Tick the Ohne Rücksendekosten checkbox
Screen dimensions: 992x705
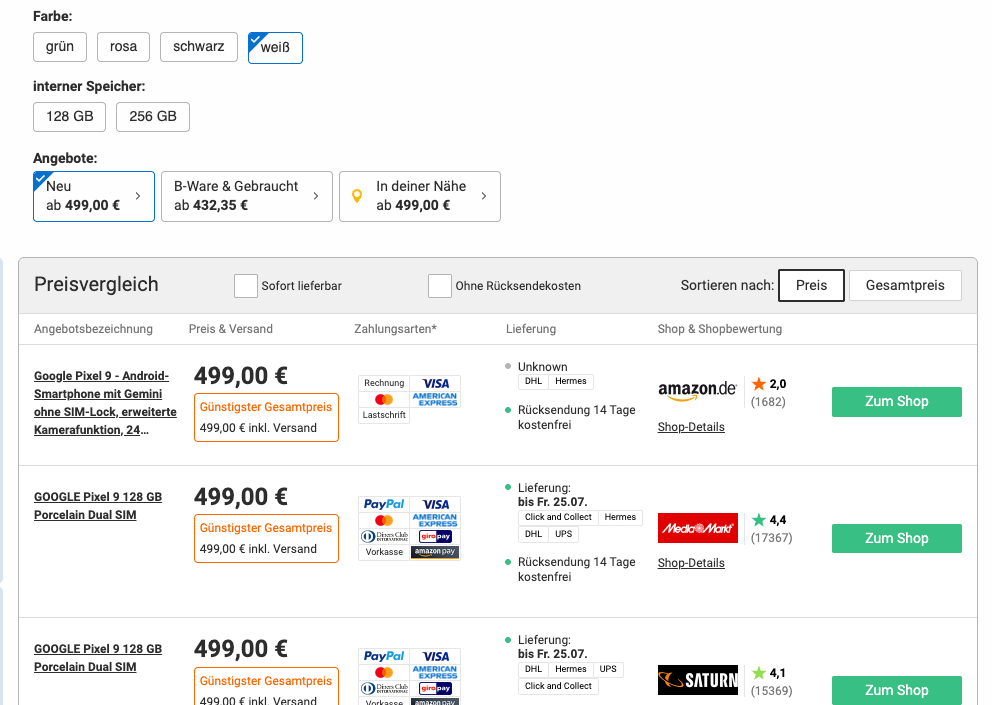[x=440, y=285]
